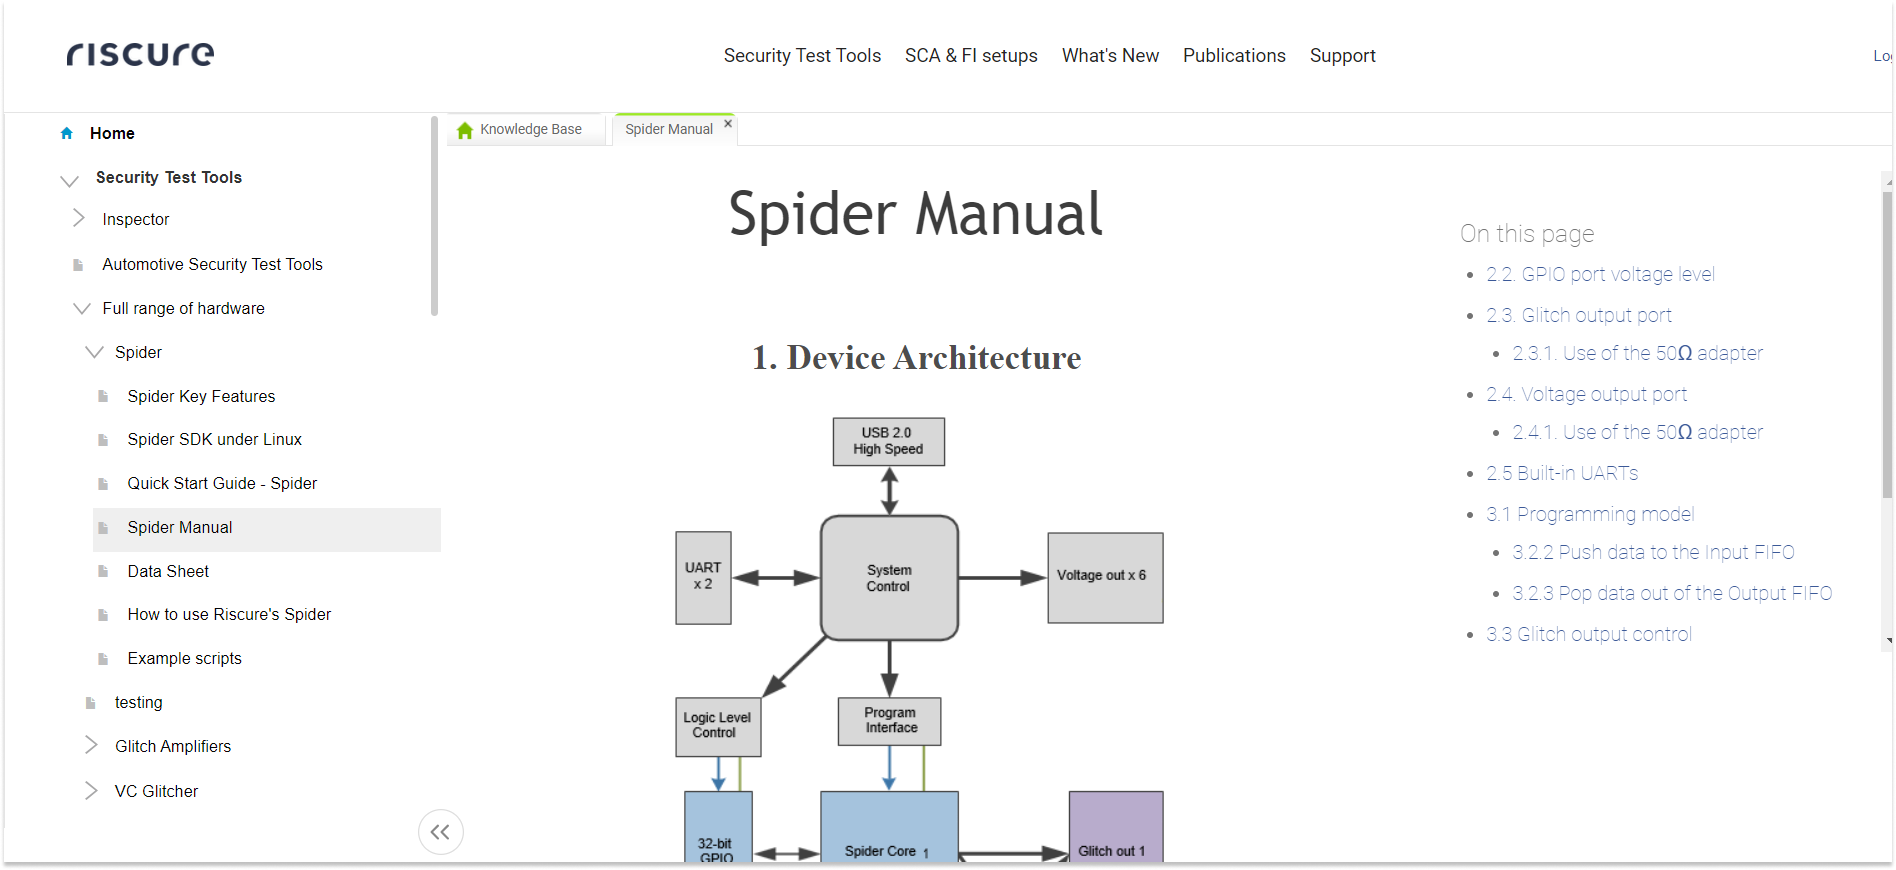Screen dimensions: 1896x870
Task: Open the Support menu
Action: tap(1342, 56)
